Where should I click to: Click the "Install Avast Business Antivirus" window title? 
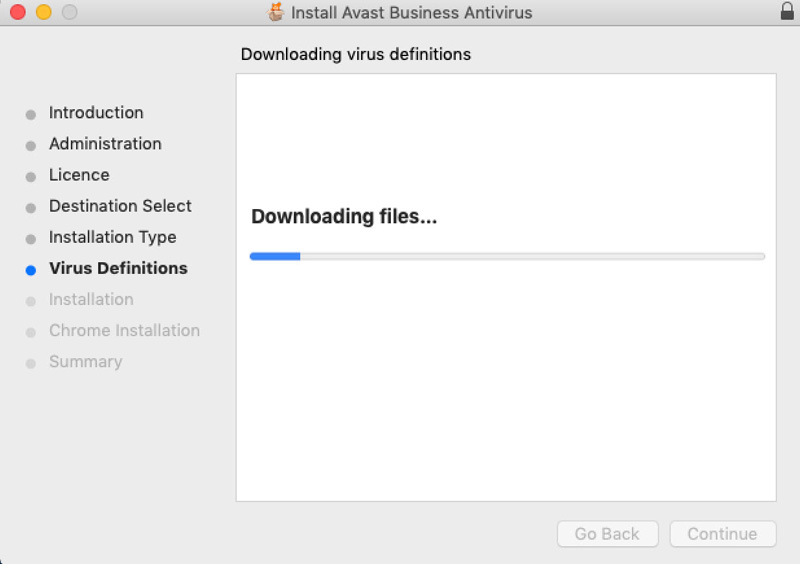(411, 13)
